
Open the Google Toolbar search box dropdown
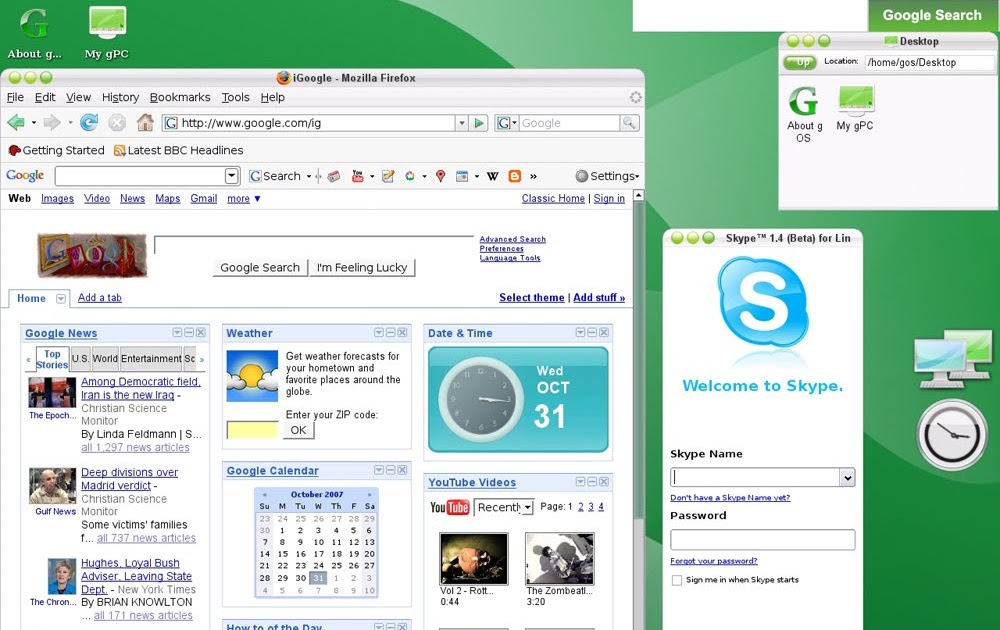coord(232,176)
